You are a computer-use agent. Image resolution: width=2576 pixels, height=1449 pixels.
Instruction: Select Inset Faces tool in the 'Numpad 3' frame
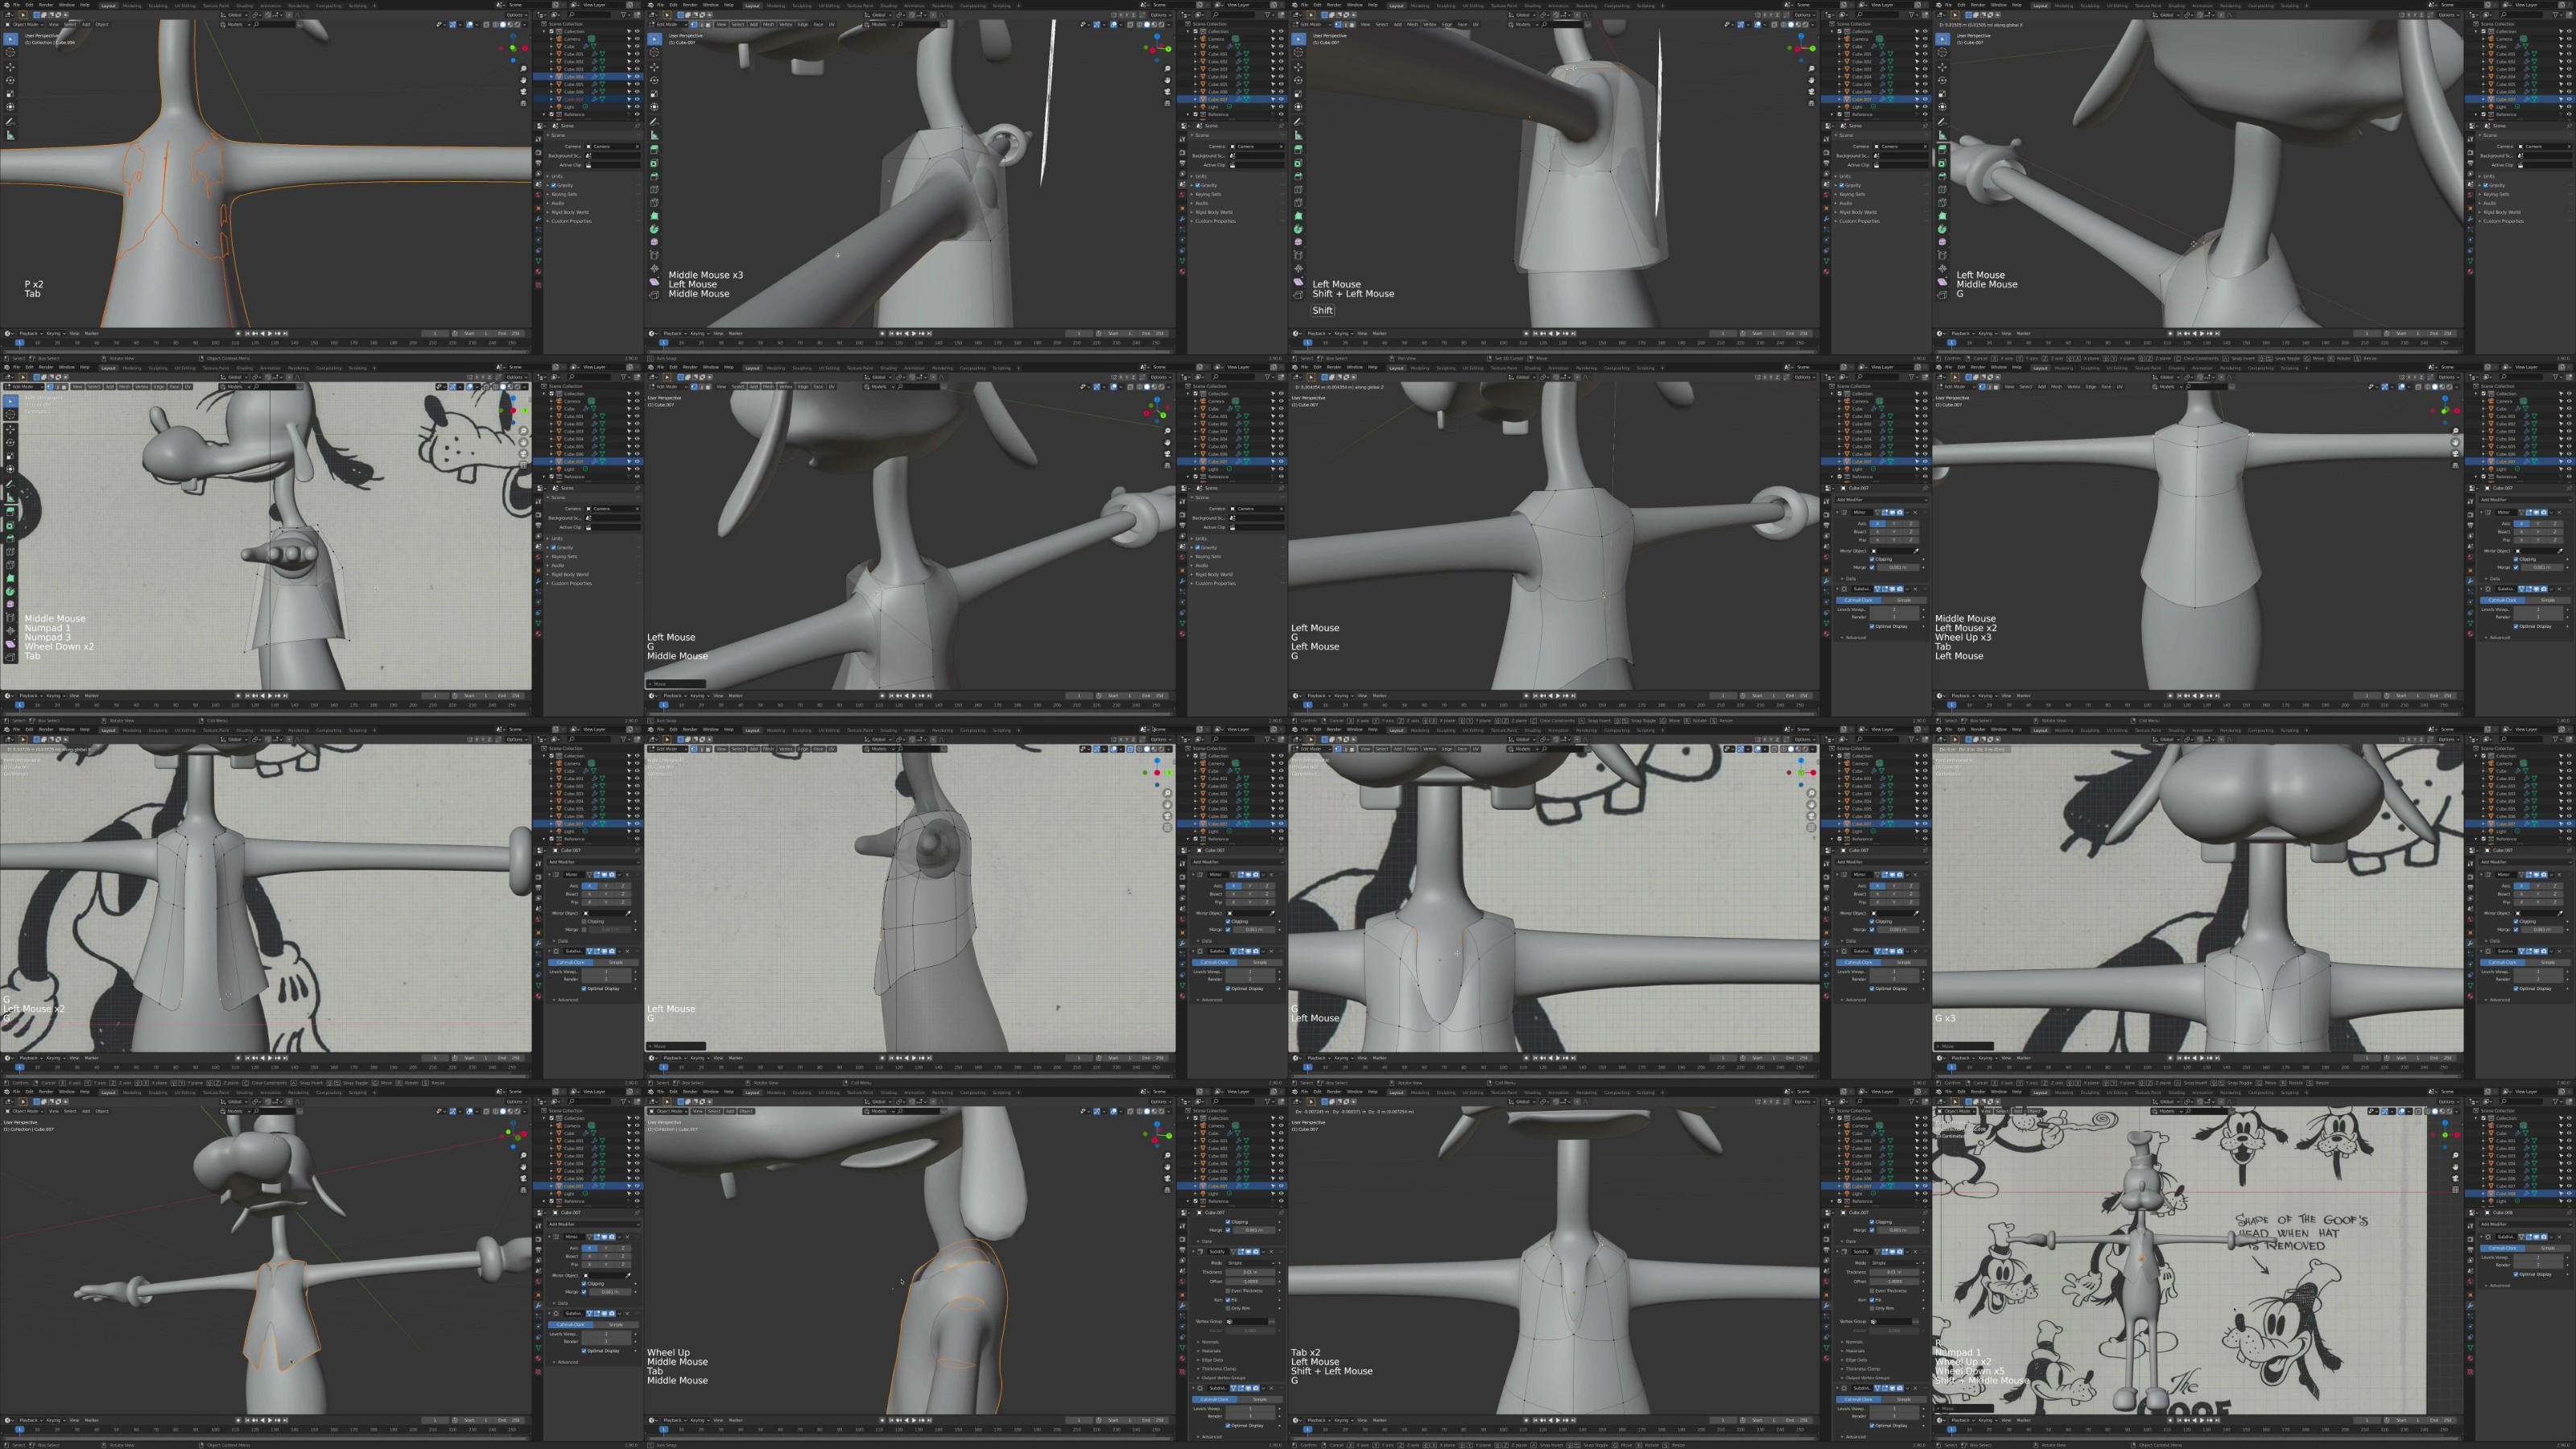tap(10, 526)
